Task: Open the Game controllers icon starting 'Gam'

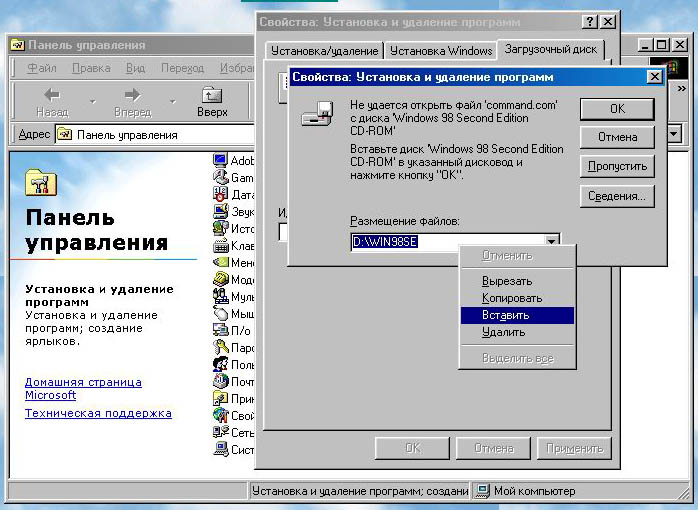Action: click(x=220, y=177)
